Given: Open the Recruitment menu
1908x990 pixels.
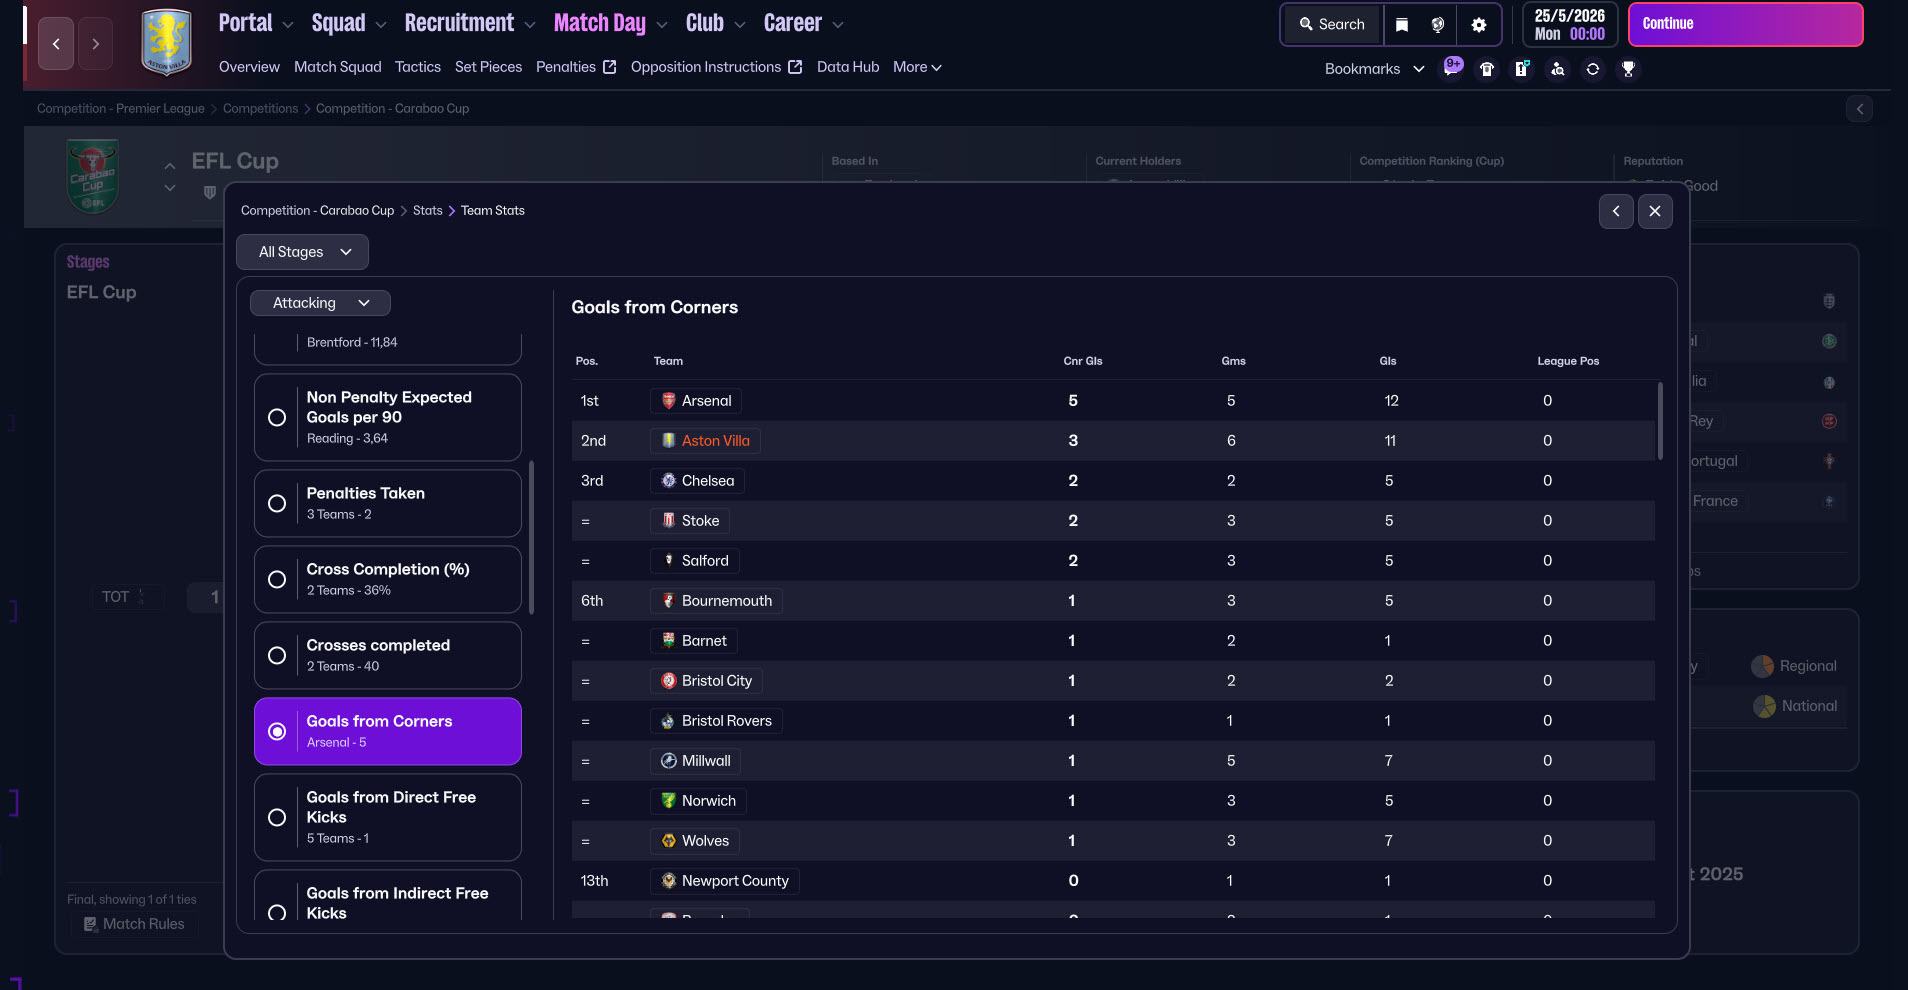Looking at the screenshot, I should [469, 23].
